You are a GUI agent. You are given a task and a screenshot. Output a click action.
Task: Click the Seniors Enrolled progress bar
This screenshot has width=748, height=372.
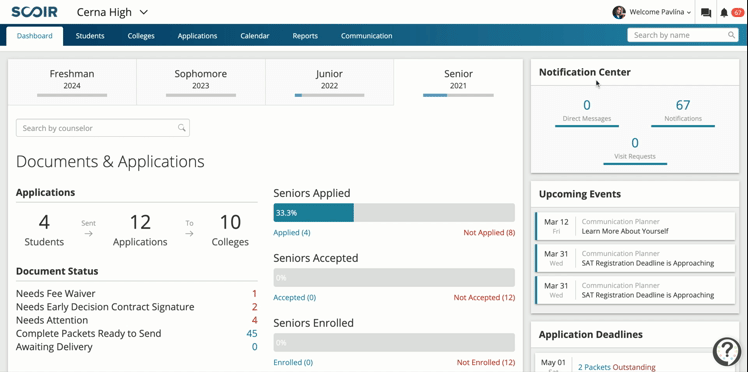[x=394, y=342]
